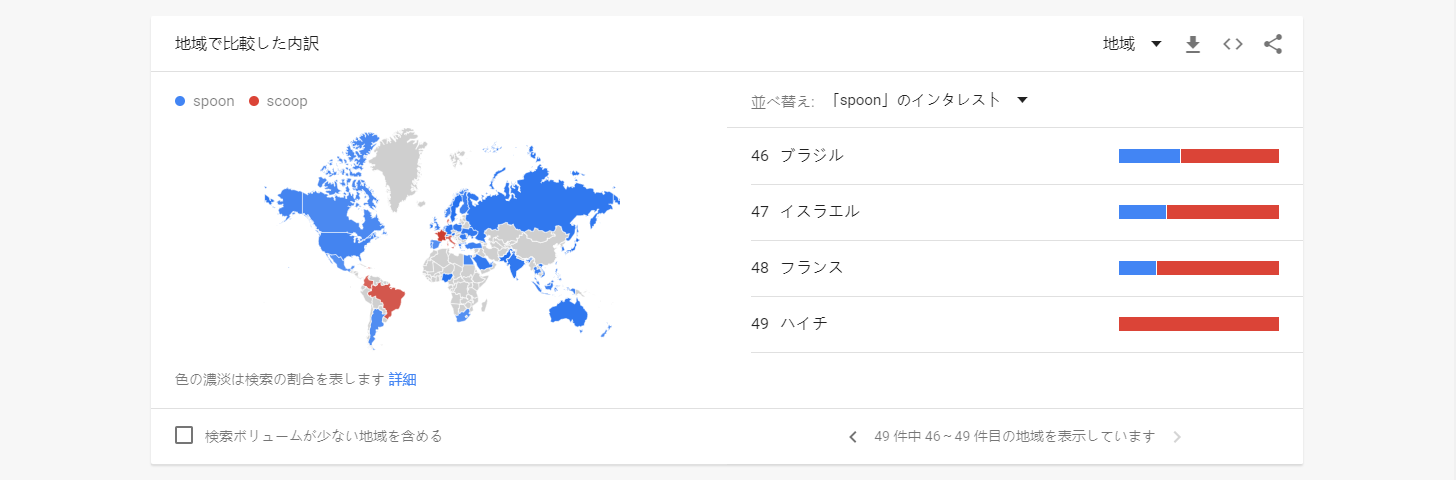
Task: Select the イスラエル row
Action: tap(819, 211)
